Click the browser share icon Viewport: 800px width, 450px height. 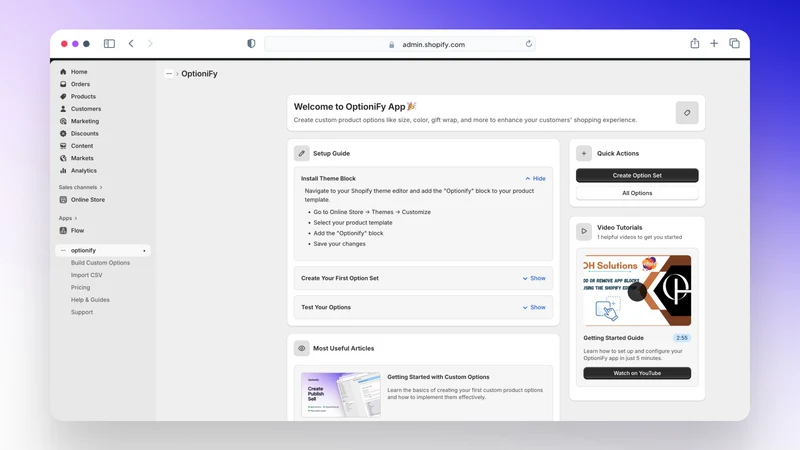click(x=694, y=43)
